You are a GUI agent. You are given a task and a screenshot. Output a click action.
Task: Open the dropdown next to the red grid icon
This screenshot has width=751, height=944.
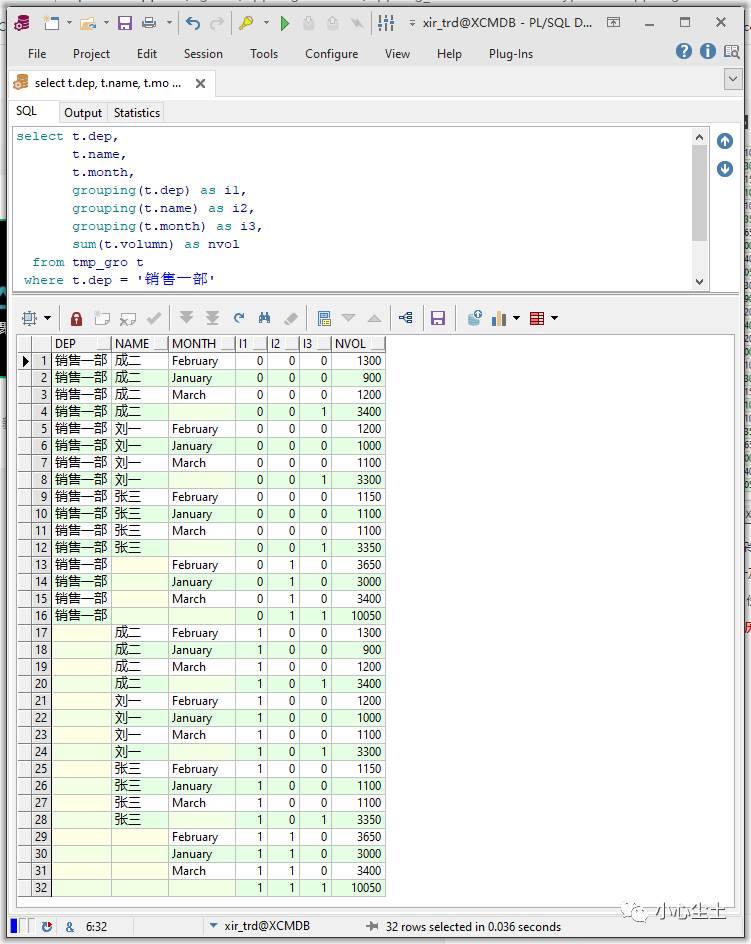coord(554,318)
